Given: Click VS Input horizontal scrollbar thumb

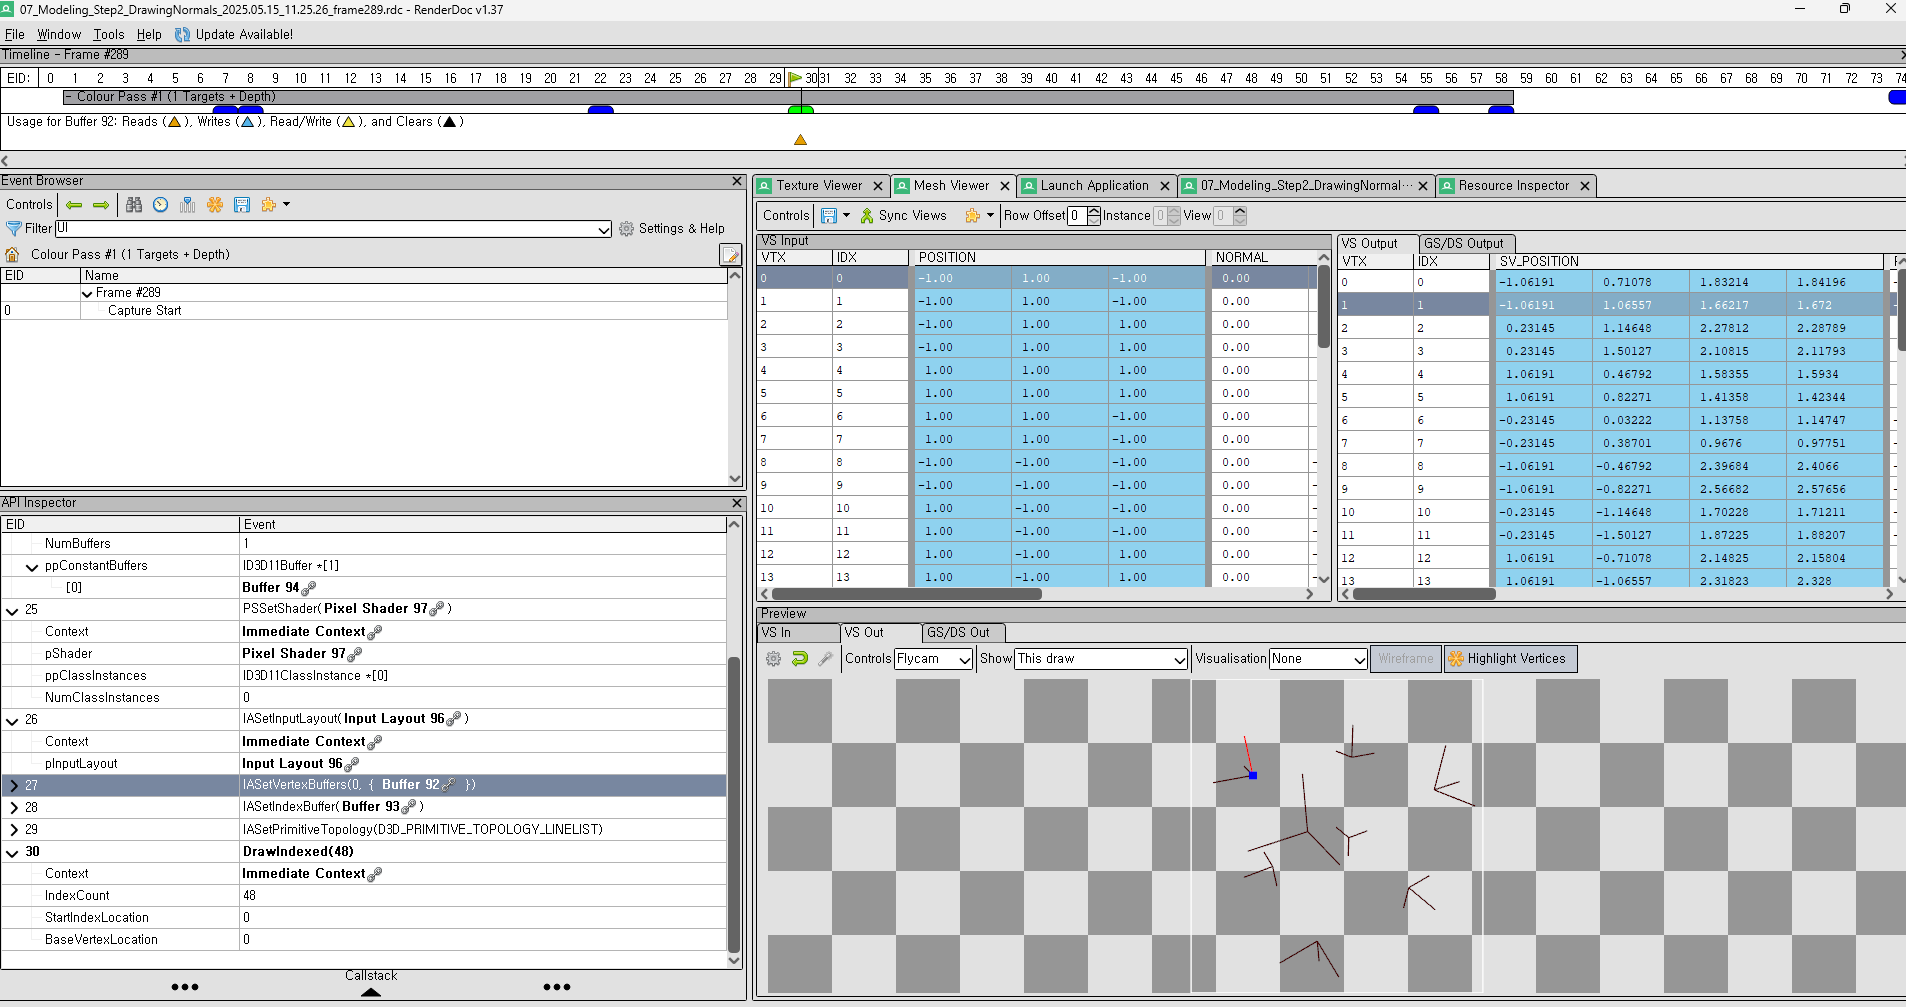Looking at the screenshot, I should [908, 594].
